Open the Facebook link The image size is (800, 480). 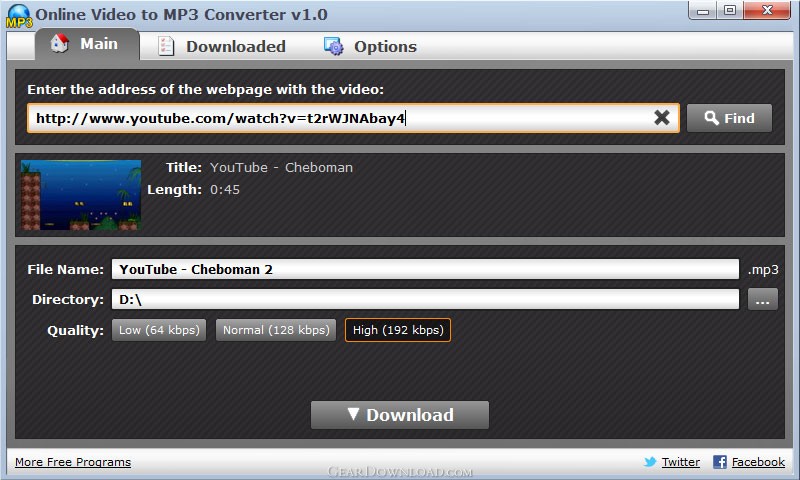point(758,462)
